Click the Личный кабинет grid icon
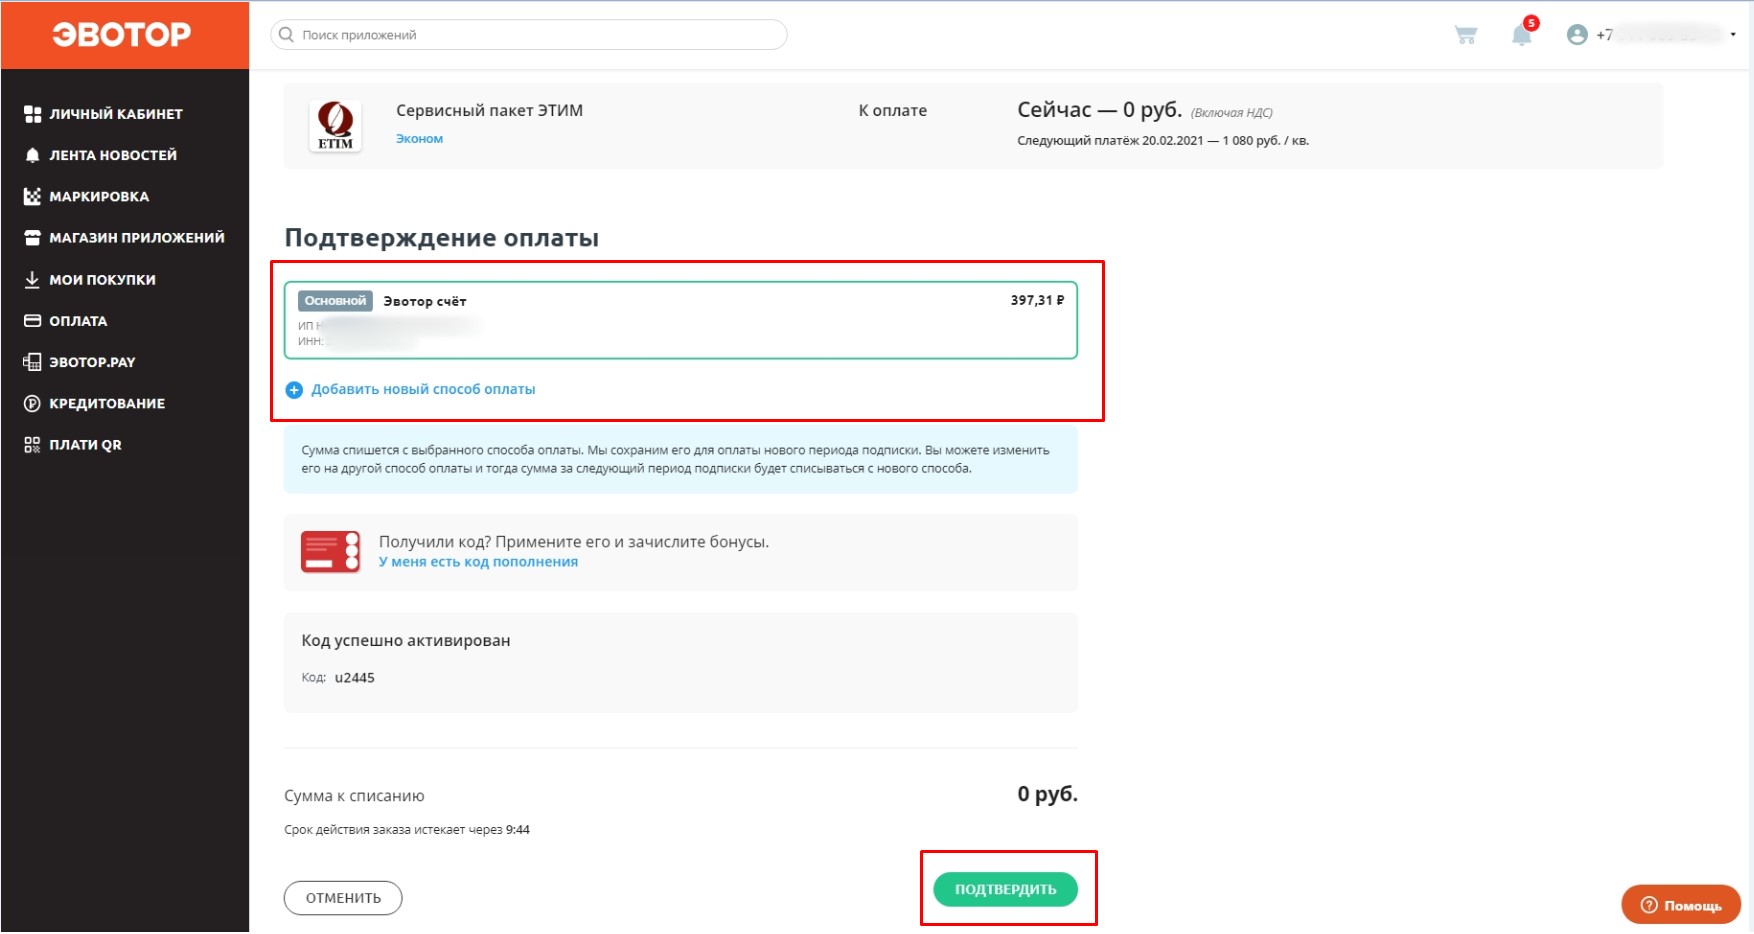Viewport: 1754px width, 934px height. point(32,114)
